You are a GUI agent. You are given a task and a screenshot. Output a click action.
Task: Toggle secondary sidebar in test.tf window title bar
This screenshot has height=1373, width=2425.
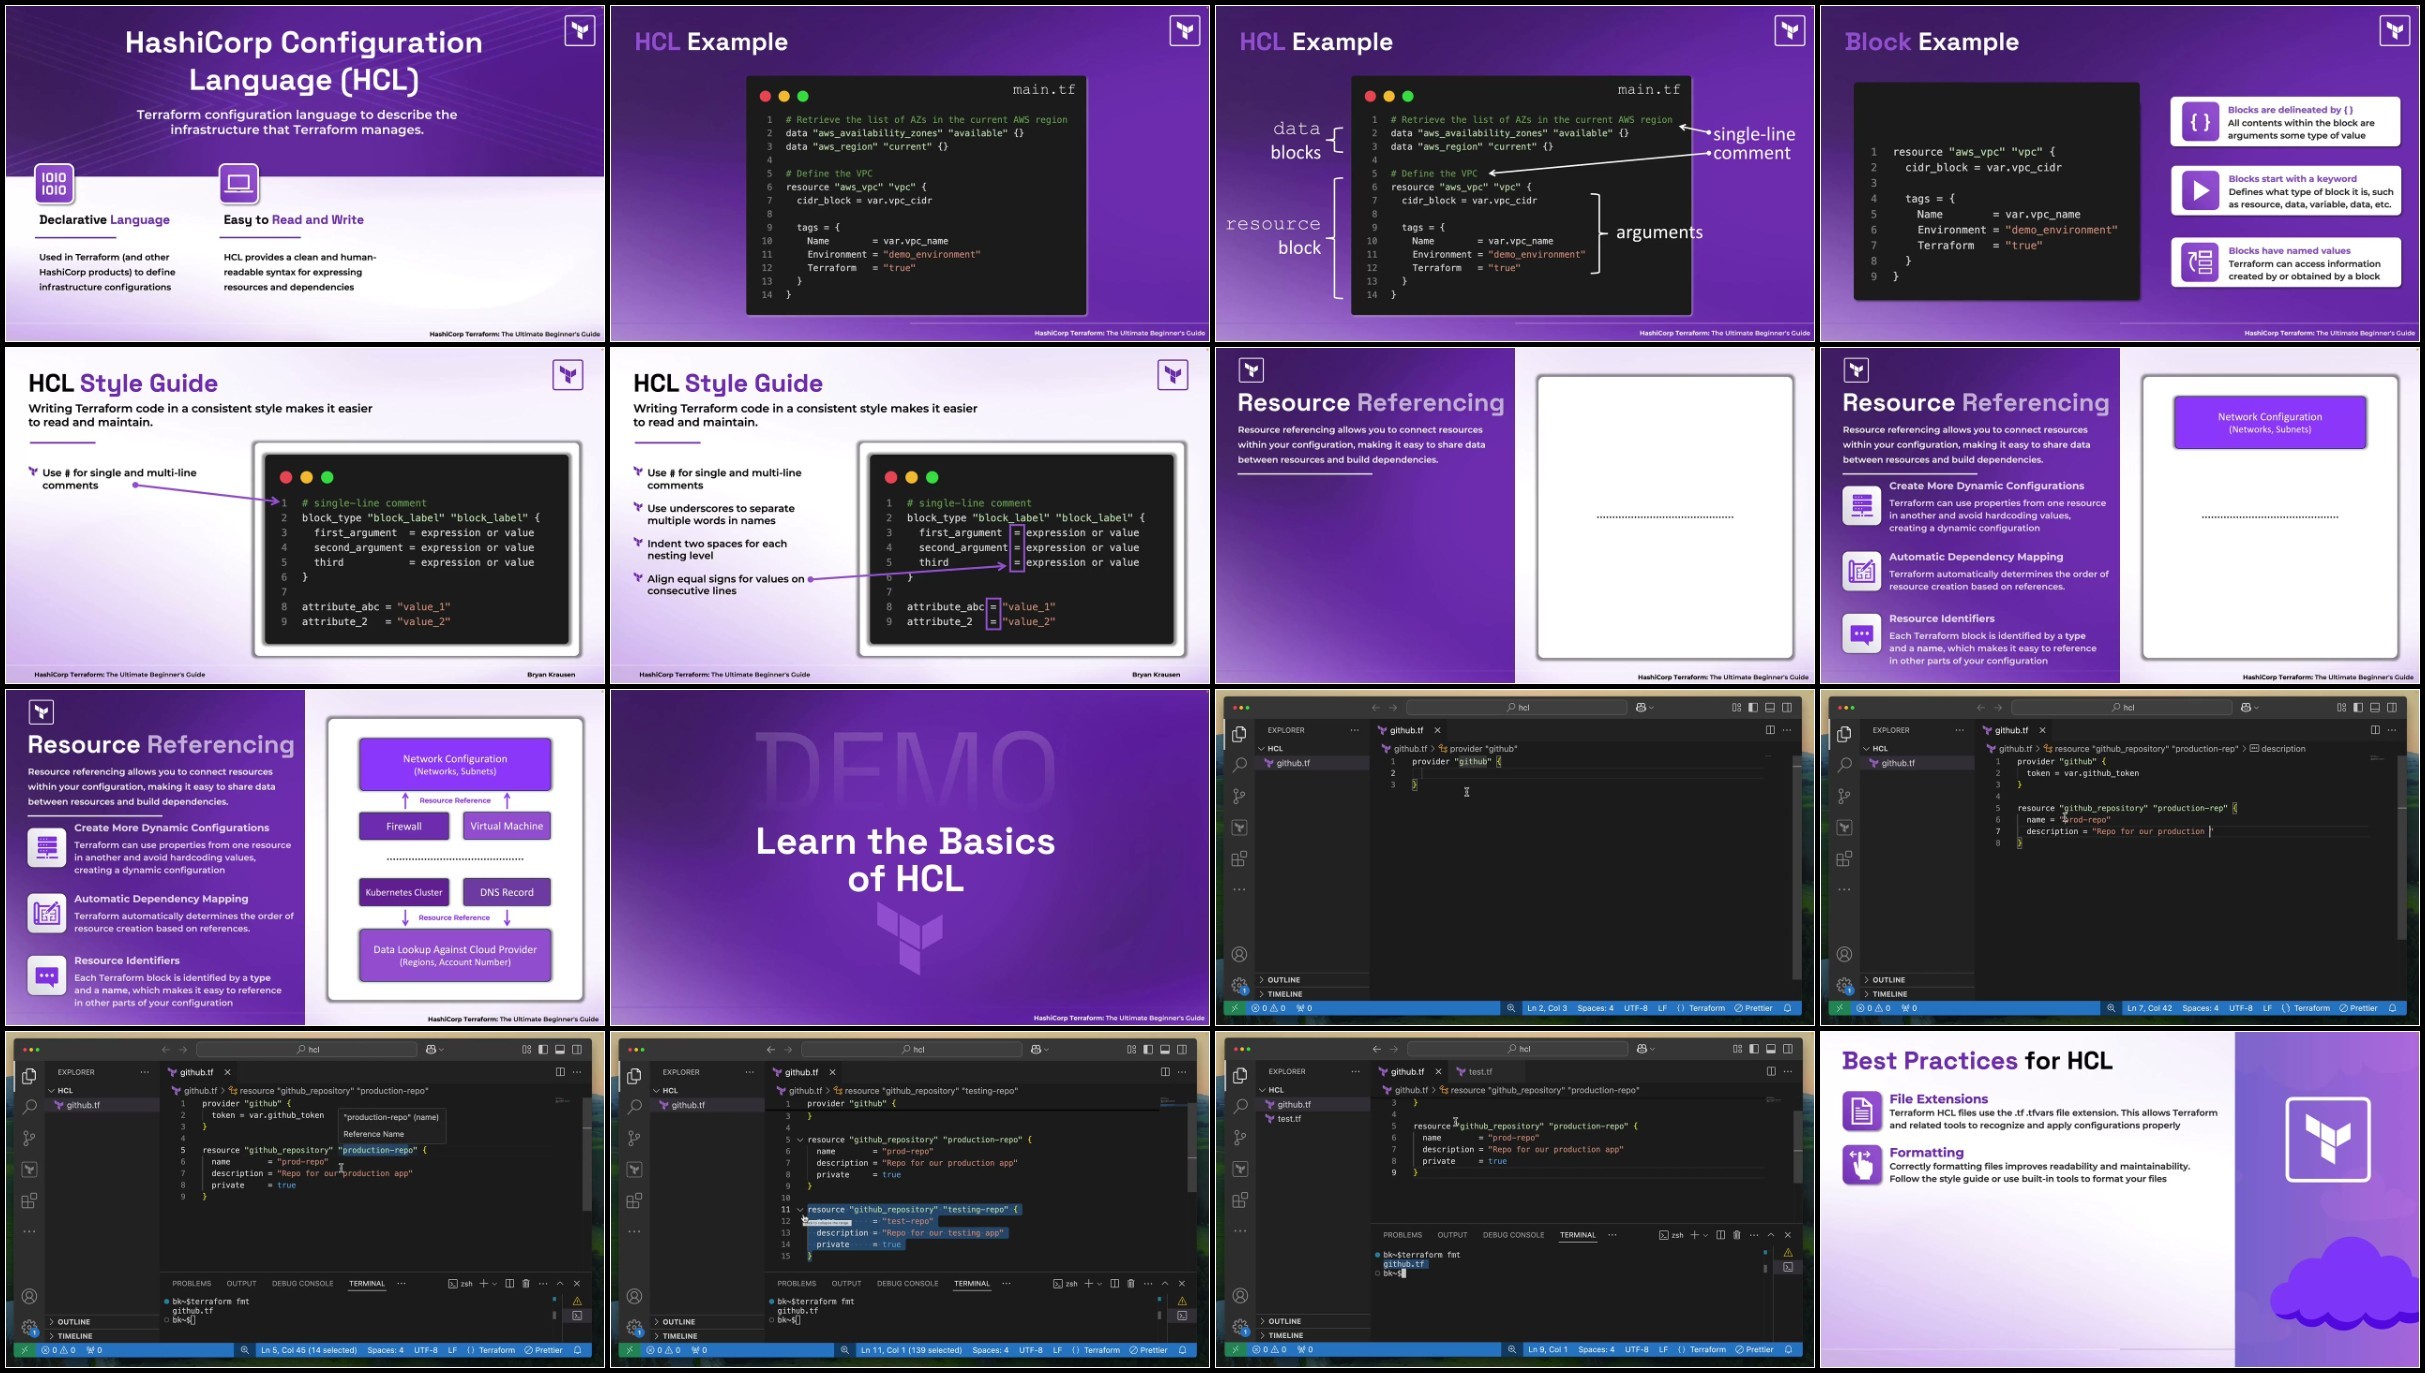(x=1788, y=1049)
